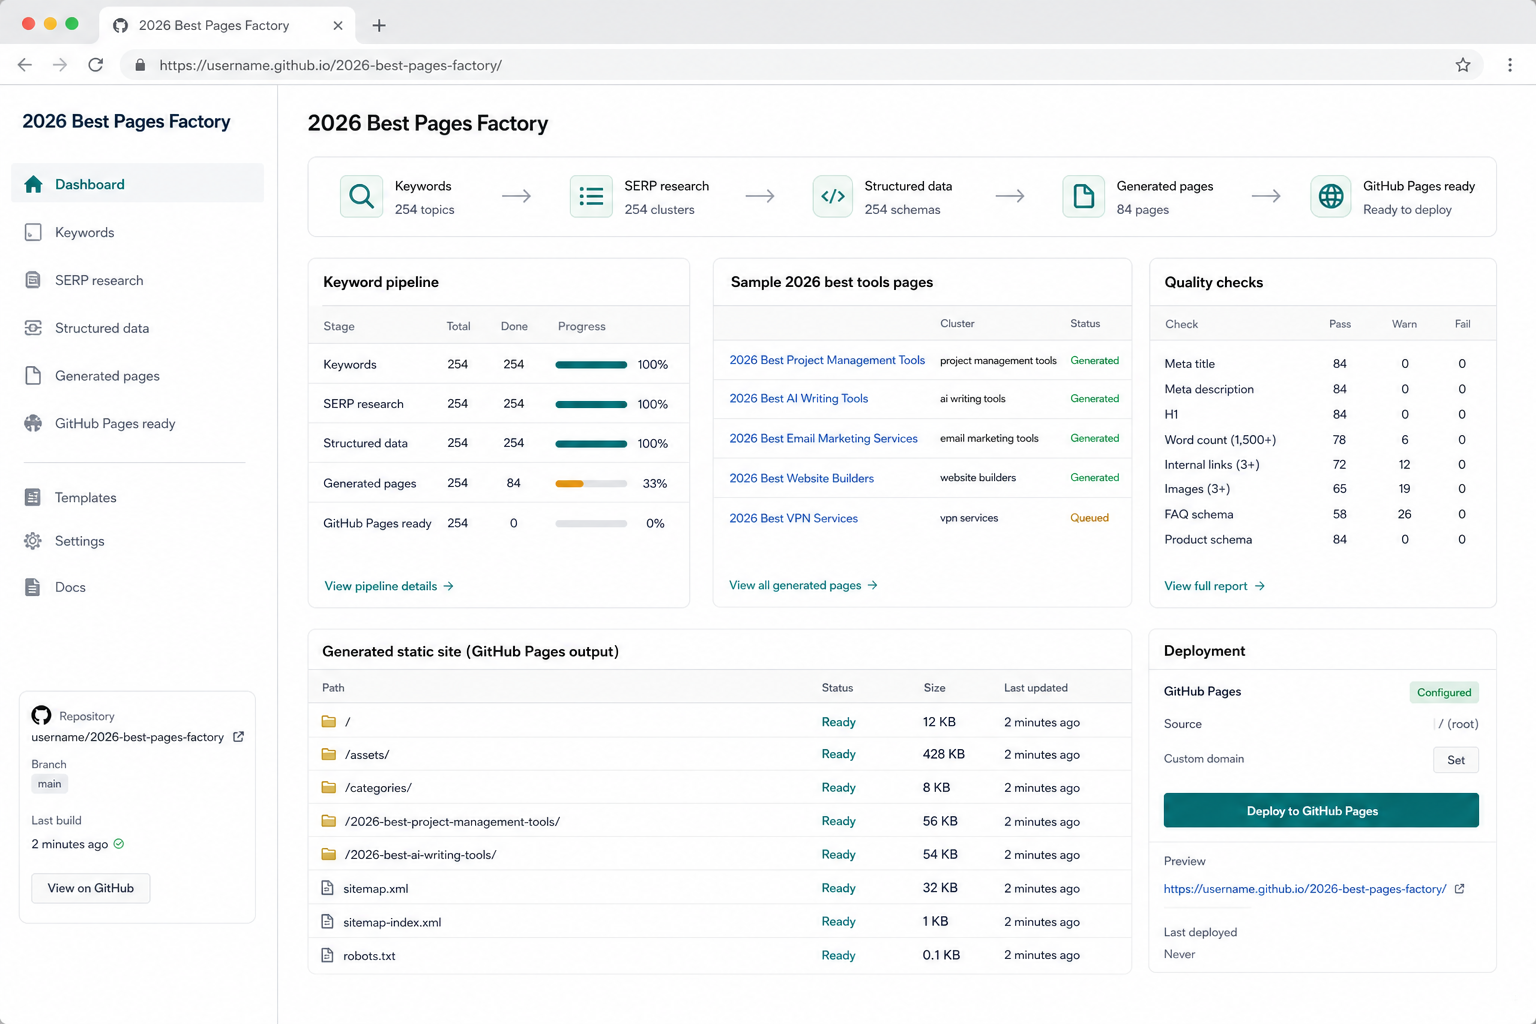Click the Word count (1,500+) check label
Image resolution: width=1536 pixels, height=1024 pixels.
(1220, 439)
